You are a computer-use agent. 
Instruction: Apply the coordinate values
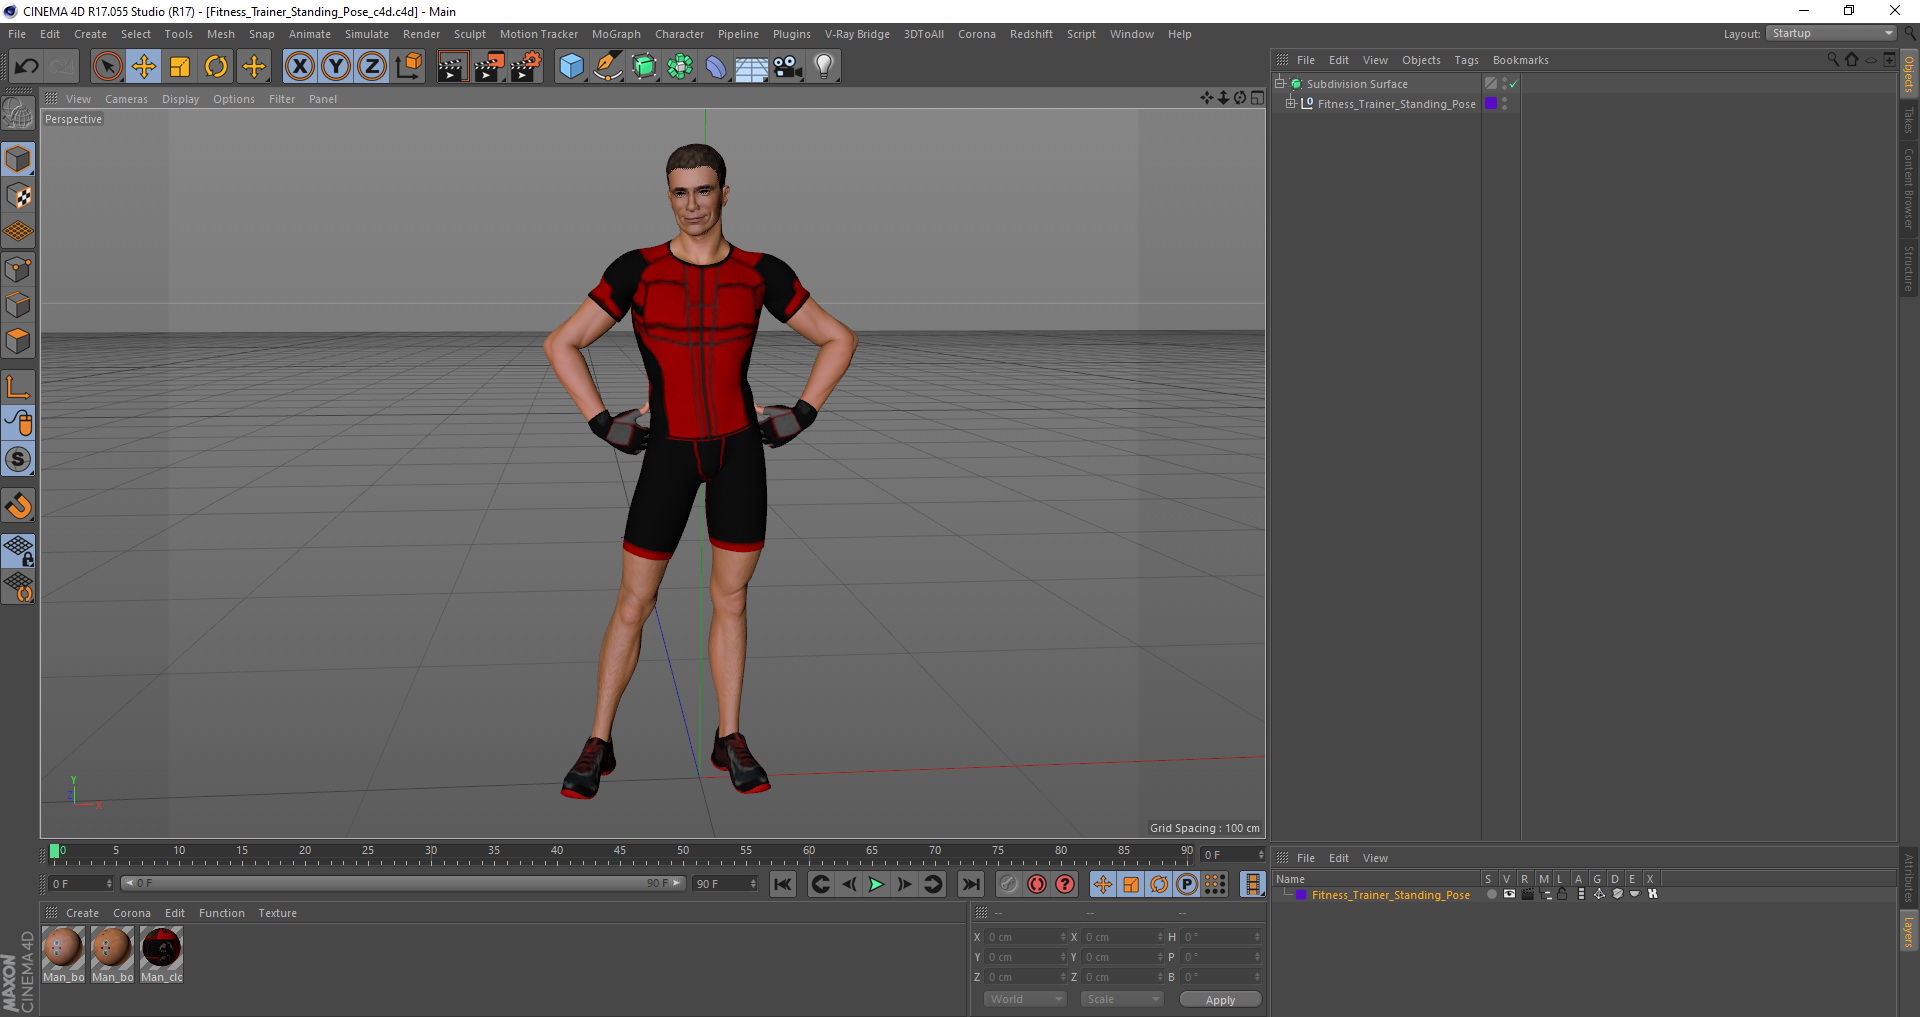click(1220, 999)
